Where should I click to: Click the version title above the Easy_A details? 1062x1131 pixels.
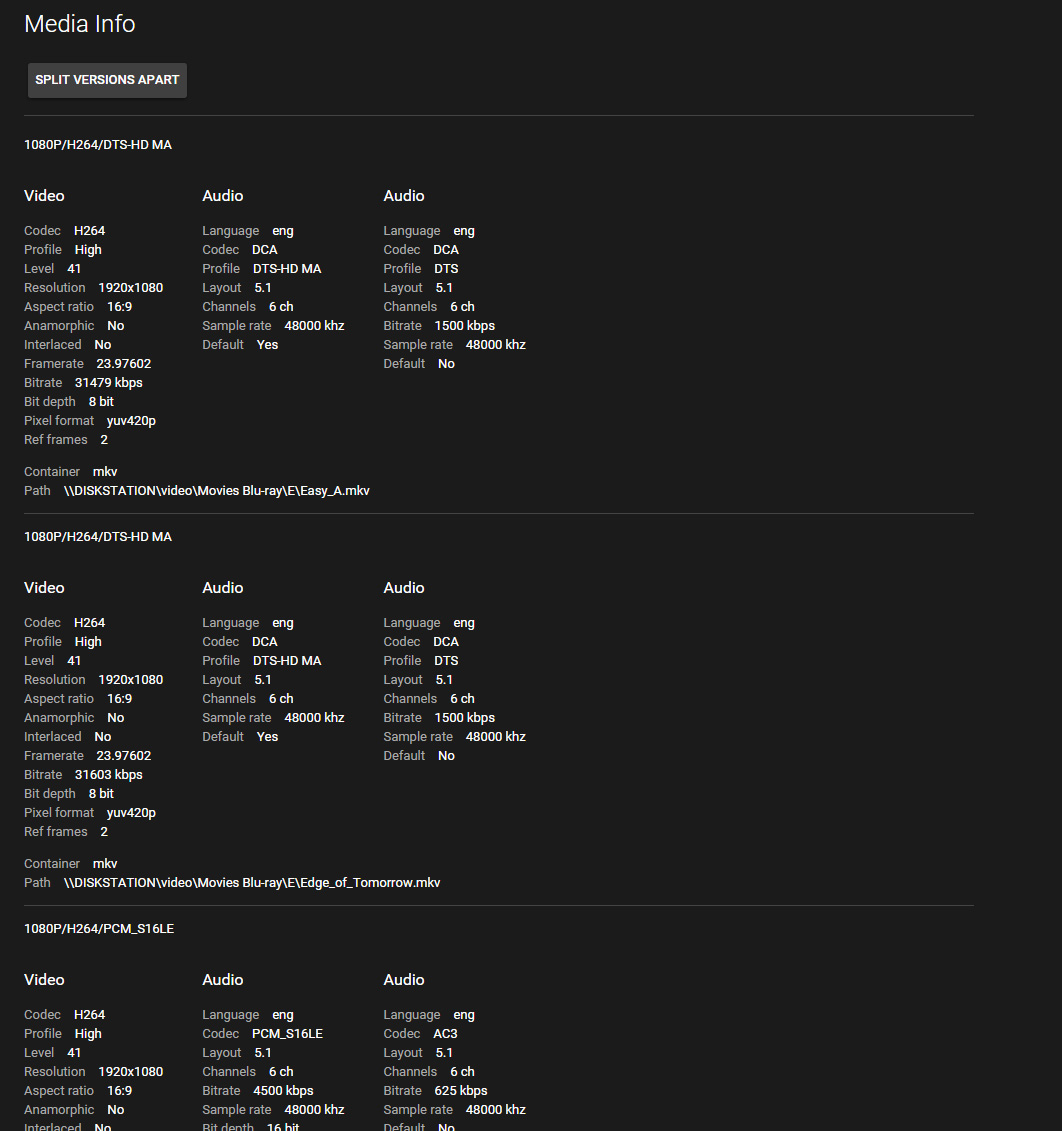[98, 145]
